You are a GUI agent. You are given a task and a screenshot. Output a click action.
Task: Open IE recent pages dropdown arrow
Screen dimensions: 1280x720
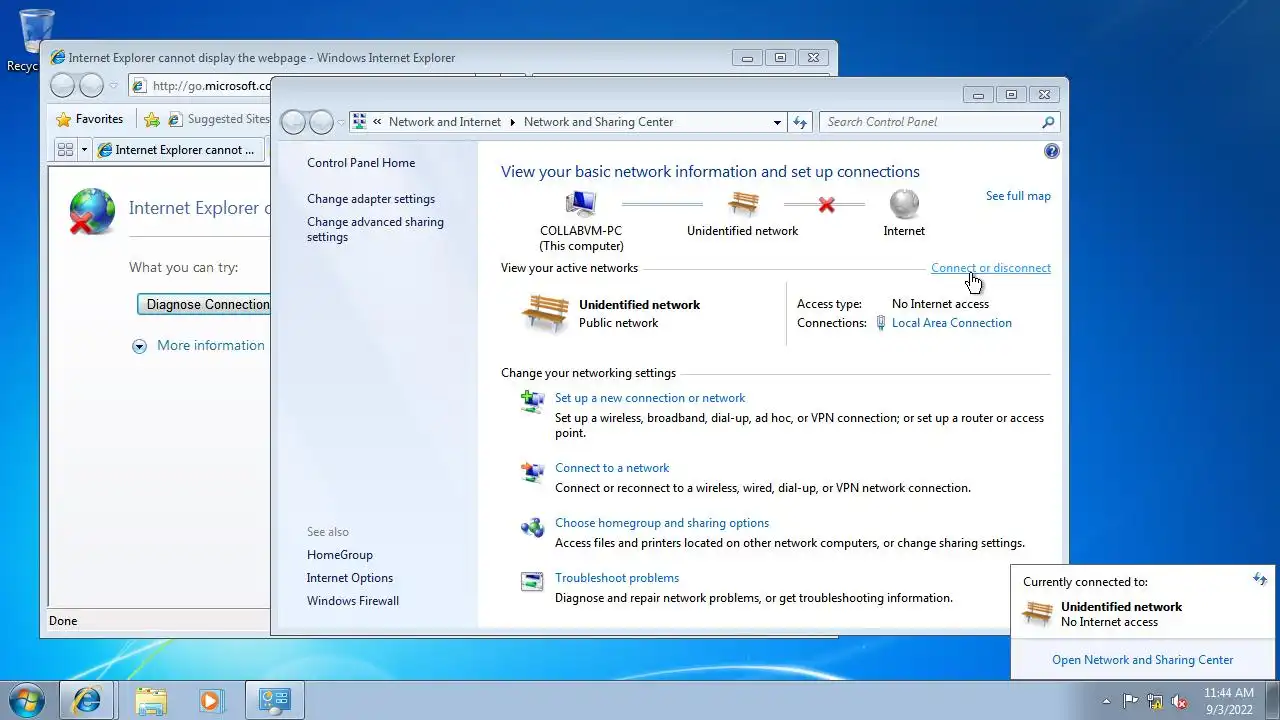[x=113, y=86]
